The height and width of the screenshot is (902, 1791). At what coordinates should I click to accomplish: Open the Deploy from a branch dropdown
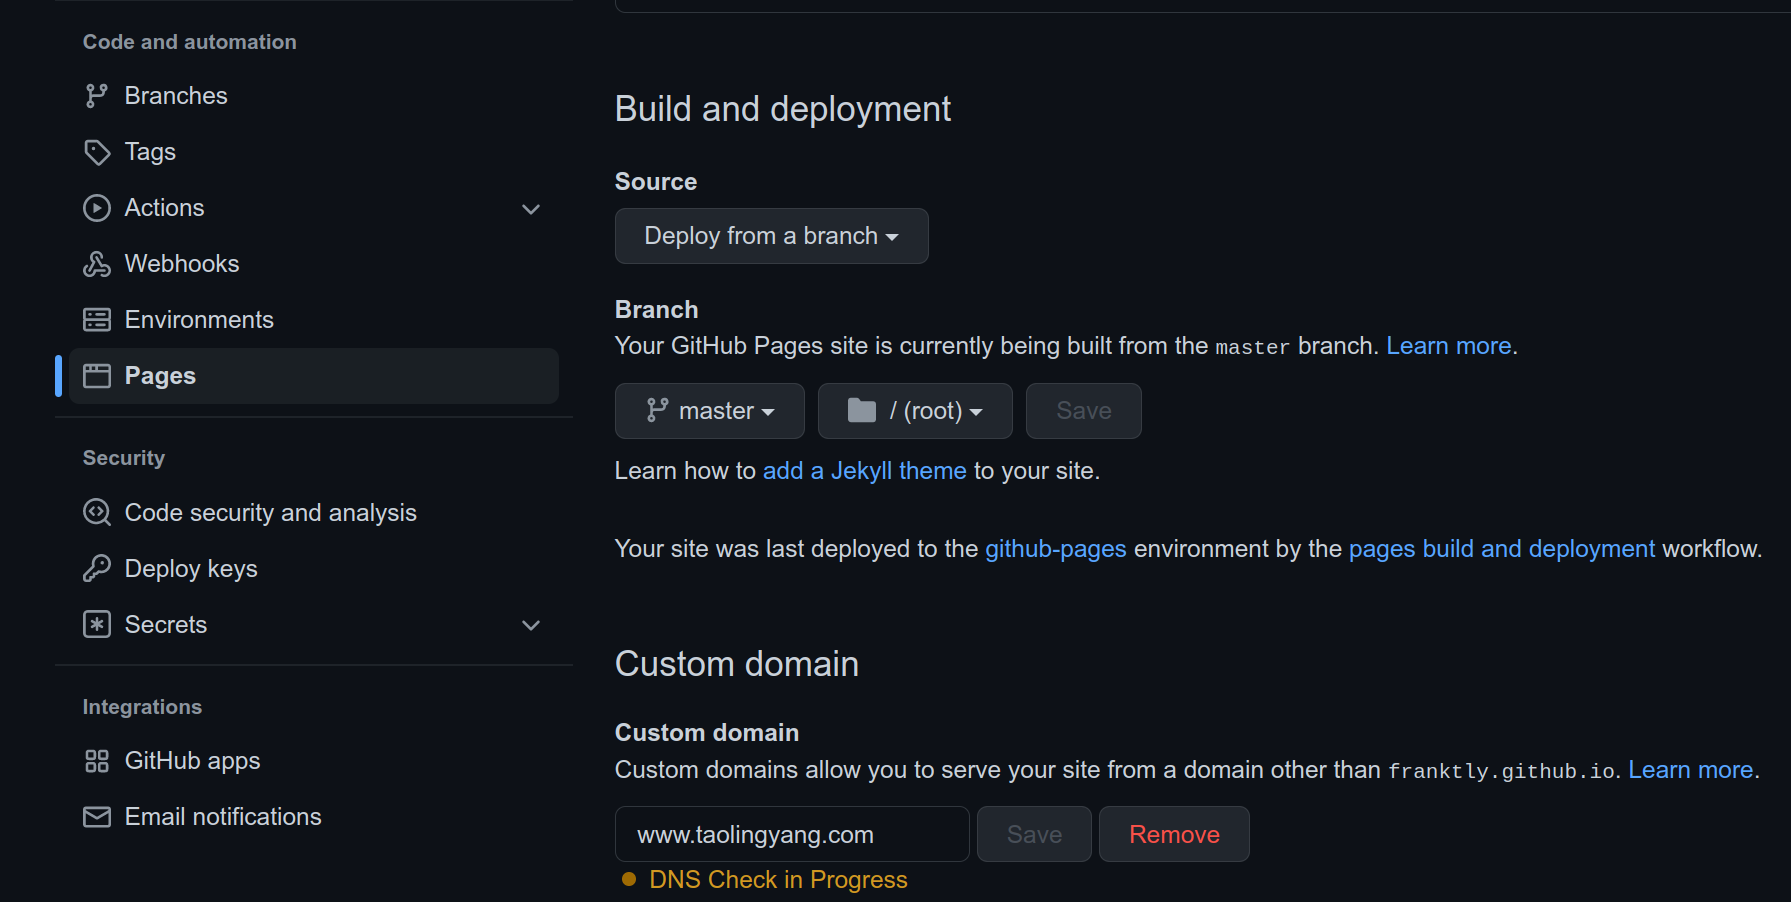click(x=771, y=236)
